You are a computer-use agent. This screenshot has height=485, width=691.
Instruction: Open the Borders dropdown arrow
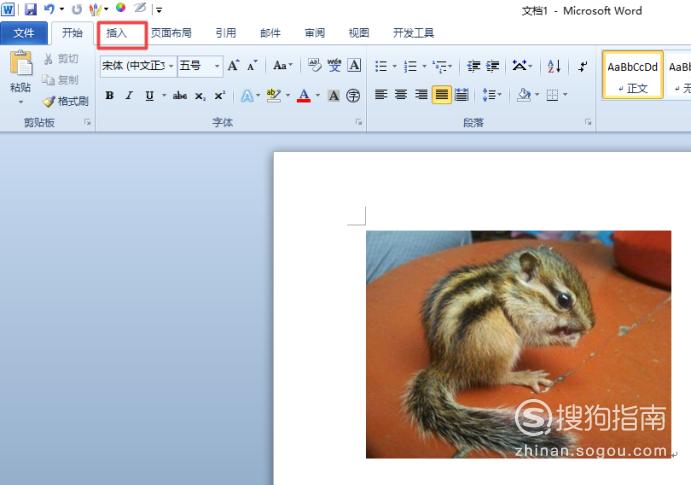click(565, 95)
